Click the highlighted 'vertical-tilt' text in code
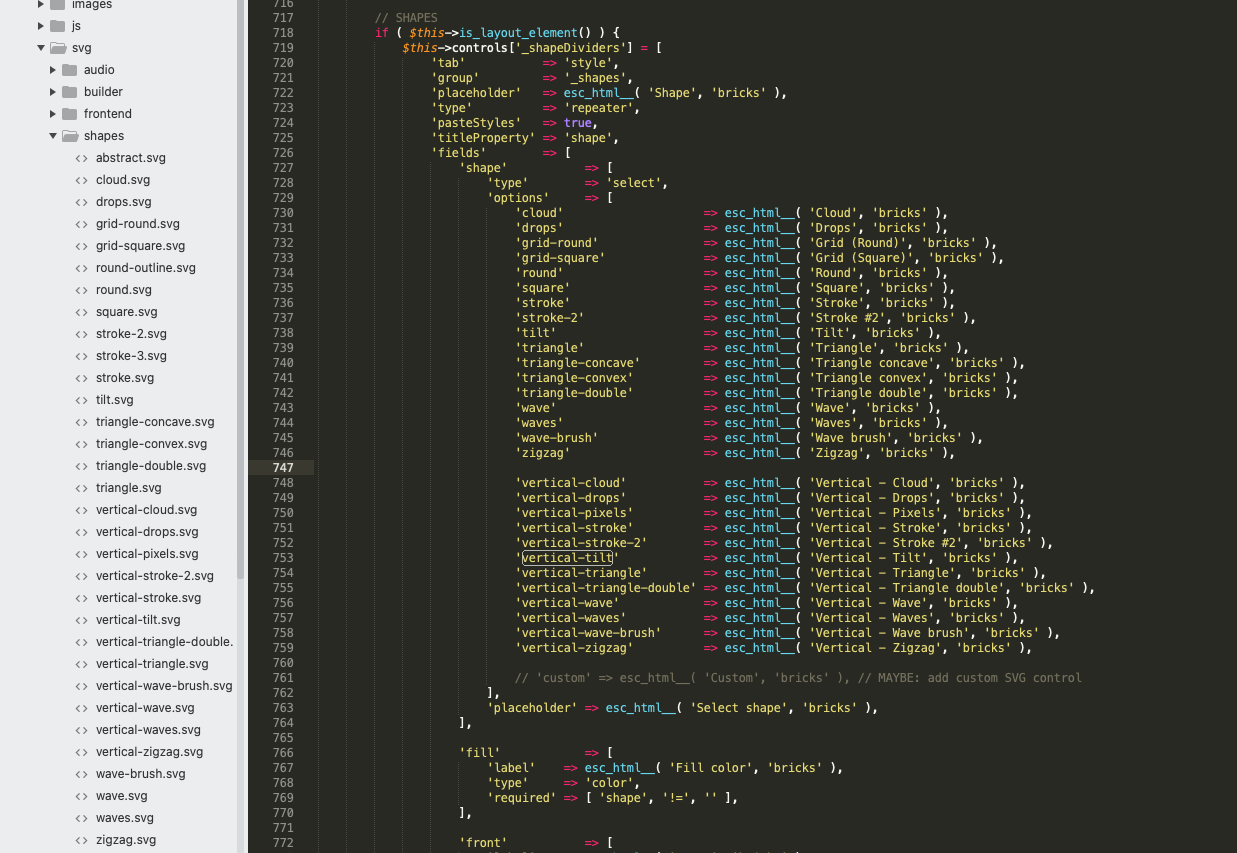 pyautogui.click(x=568, y=558)
